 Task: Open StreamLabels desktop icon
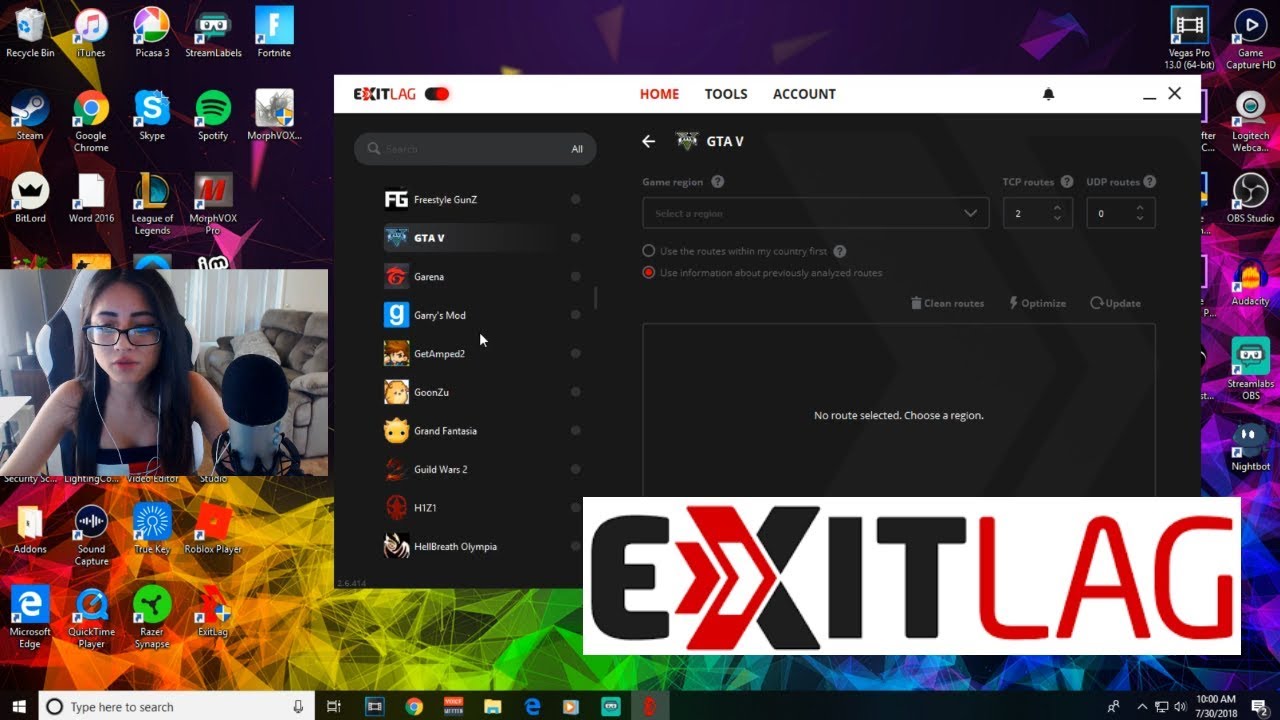coord(213,33)
